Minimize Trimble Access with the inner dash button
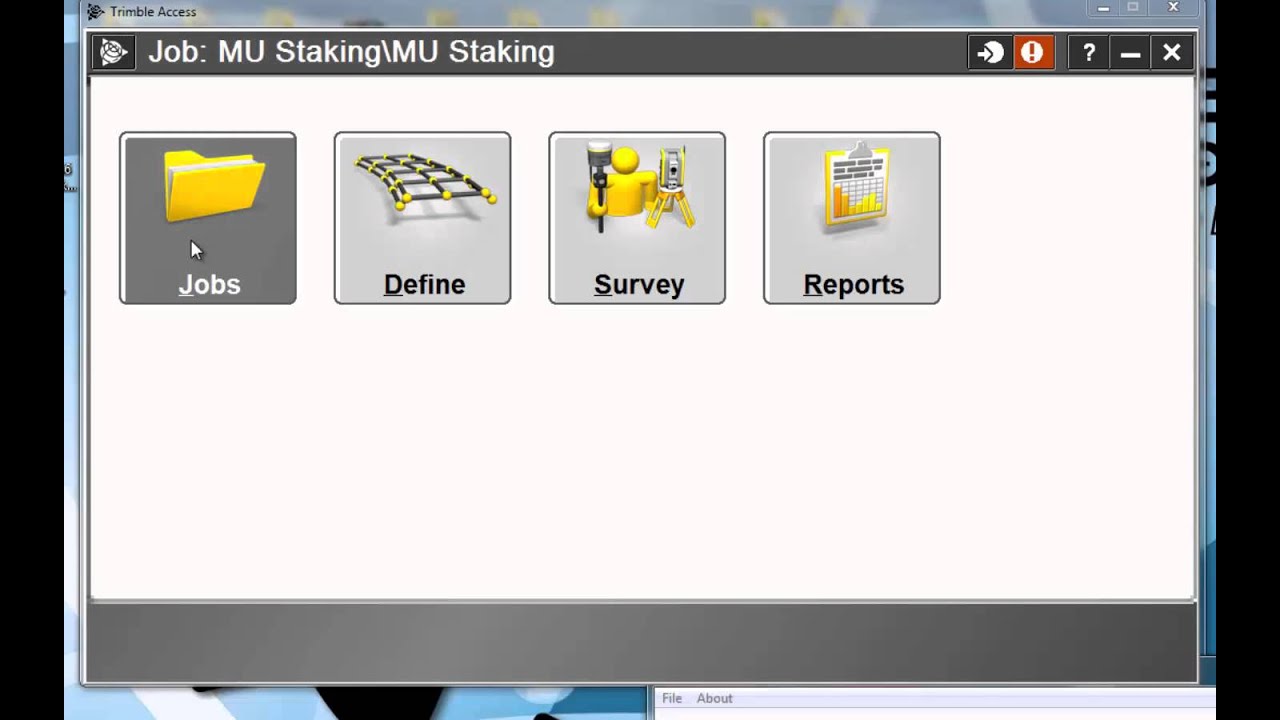 click(x=1131, y=52)
